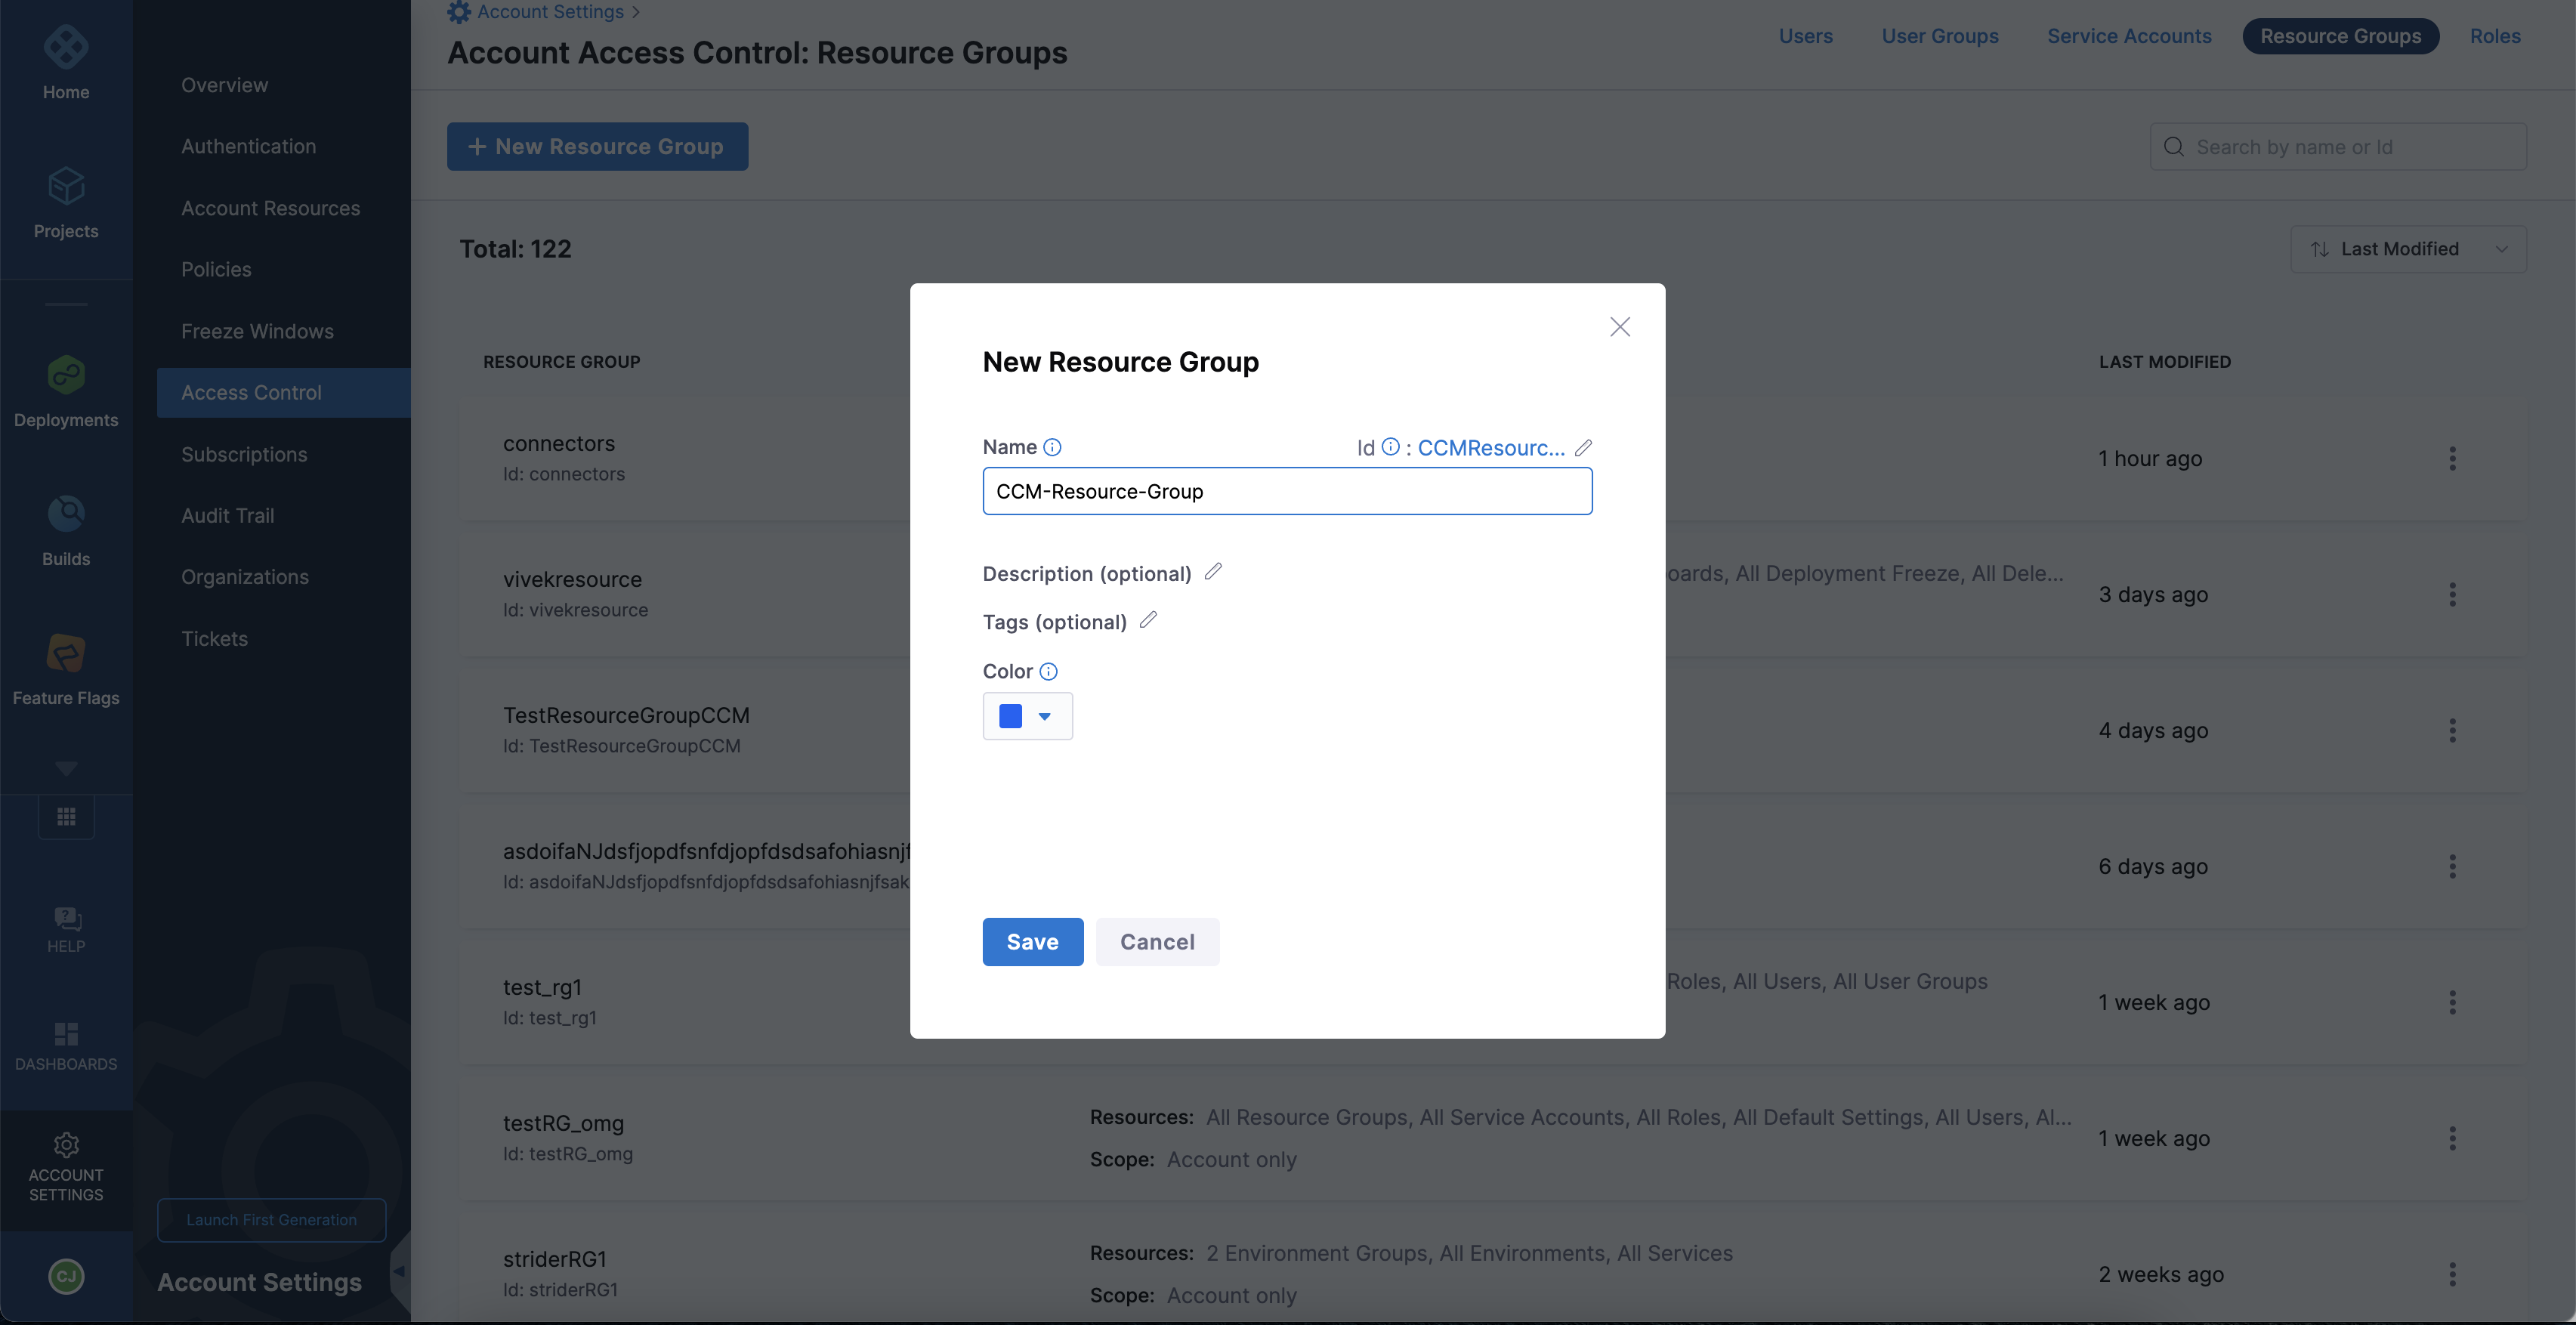This screenshot has height=1325, width=2576.
Task: Click the module grid selector icon
Action: (x=66, y=817)
